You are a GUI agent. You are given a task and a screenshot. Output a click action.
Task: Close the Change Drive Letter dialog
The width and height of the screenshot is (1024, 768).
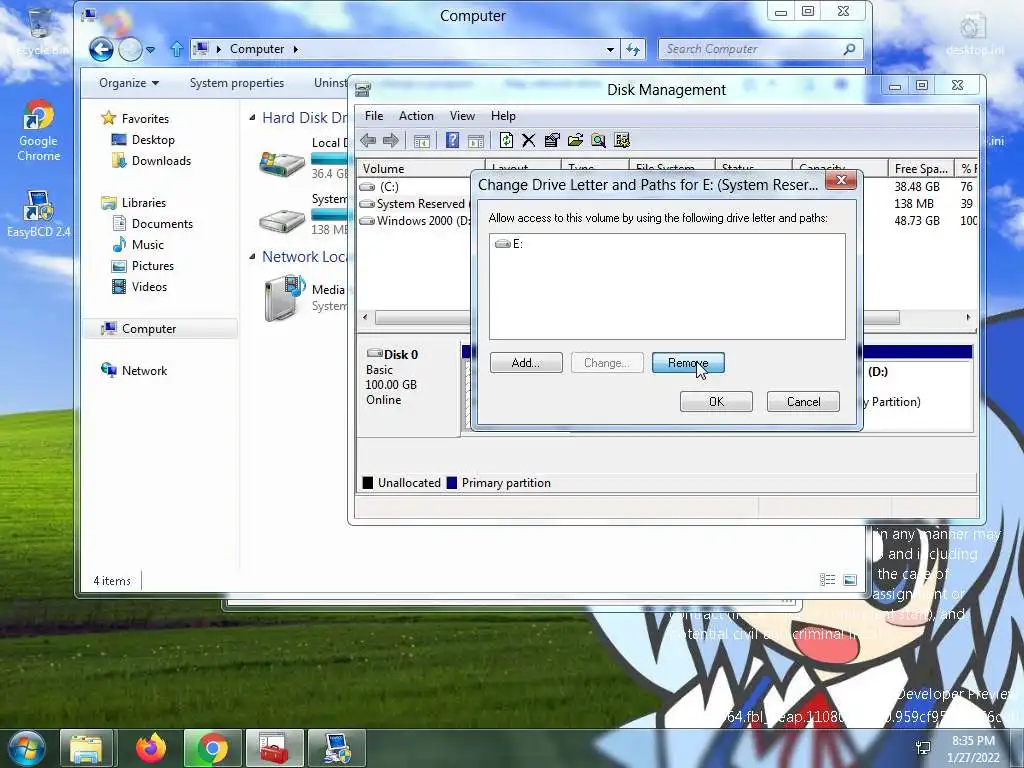coord(841,180)
